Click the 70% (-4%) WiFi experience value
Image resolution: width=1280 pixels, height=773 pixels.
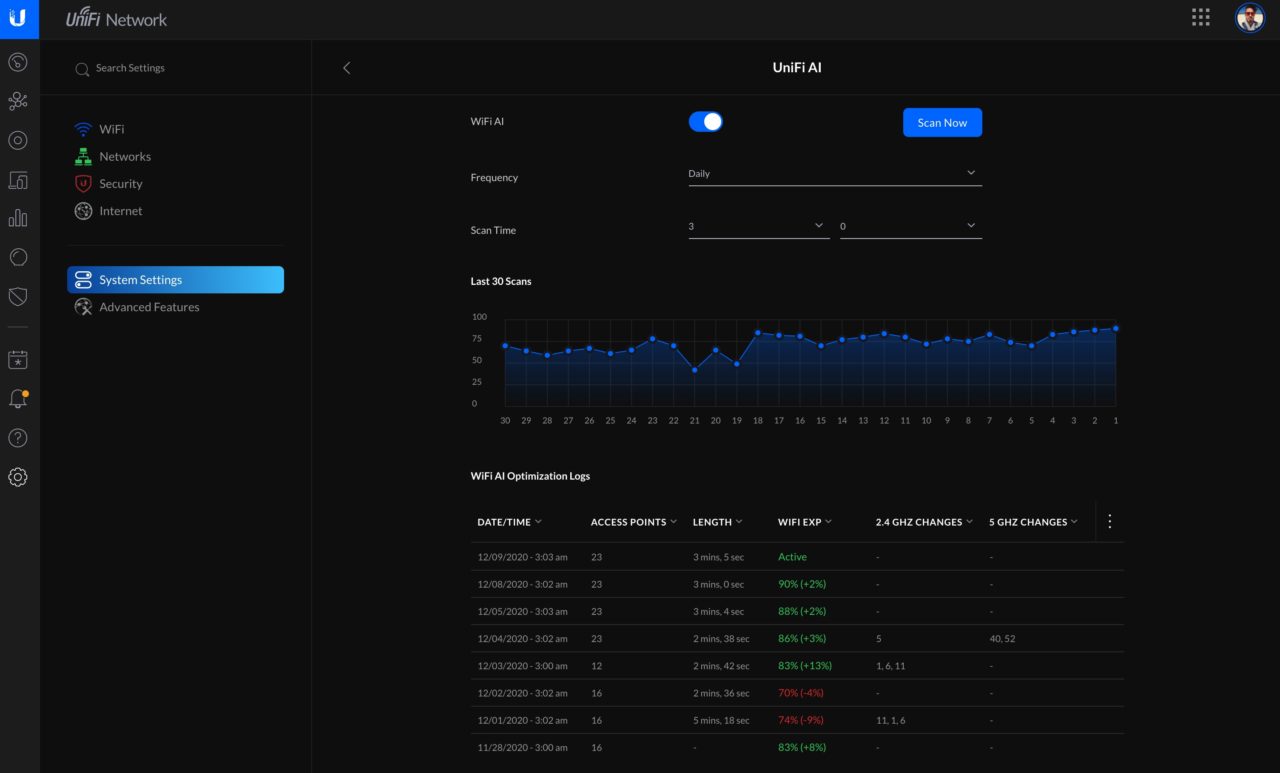click(801, 693)
